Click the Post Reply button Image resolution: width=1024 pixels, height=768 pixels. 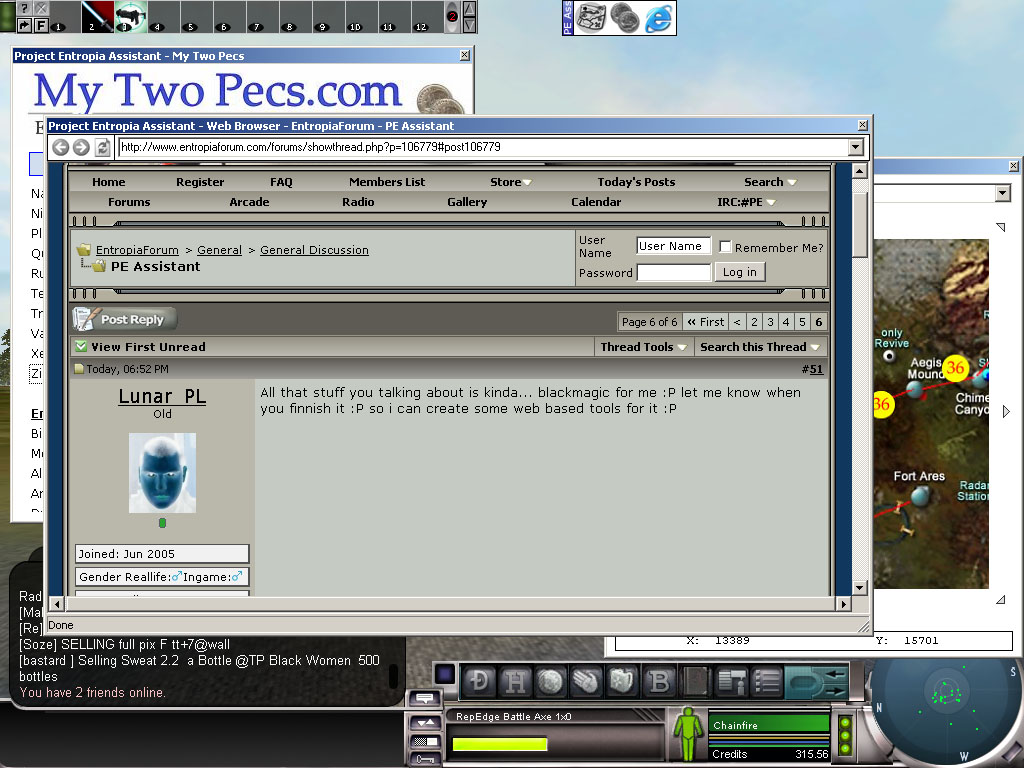pos(124,319)
